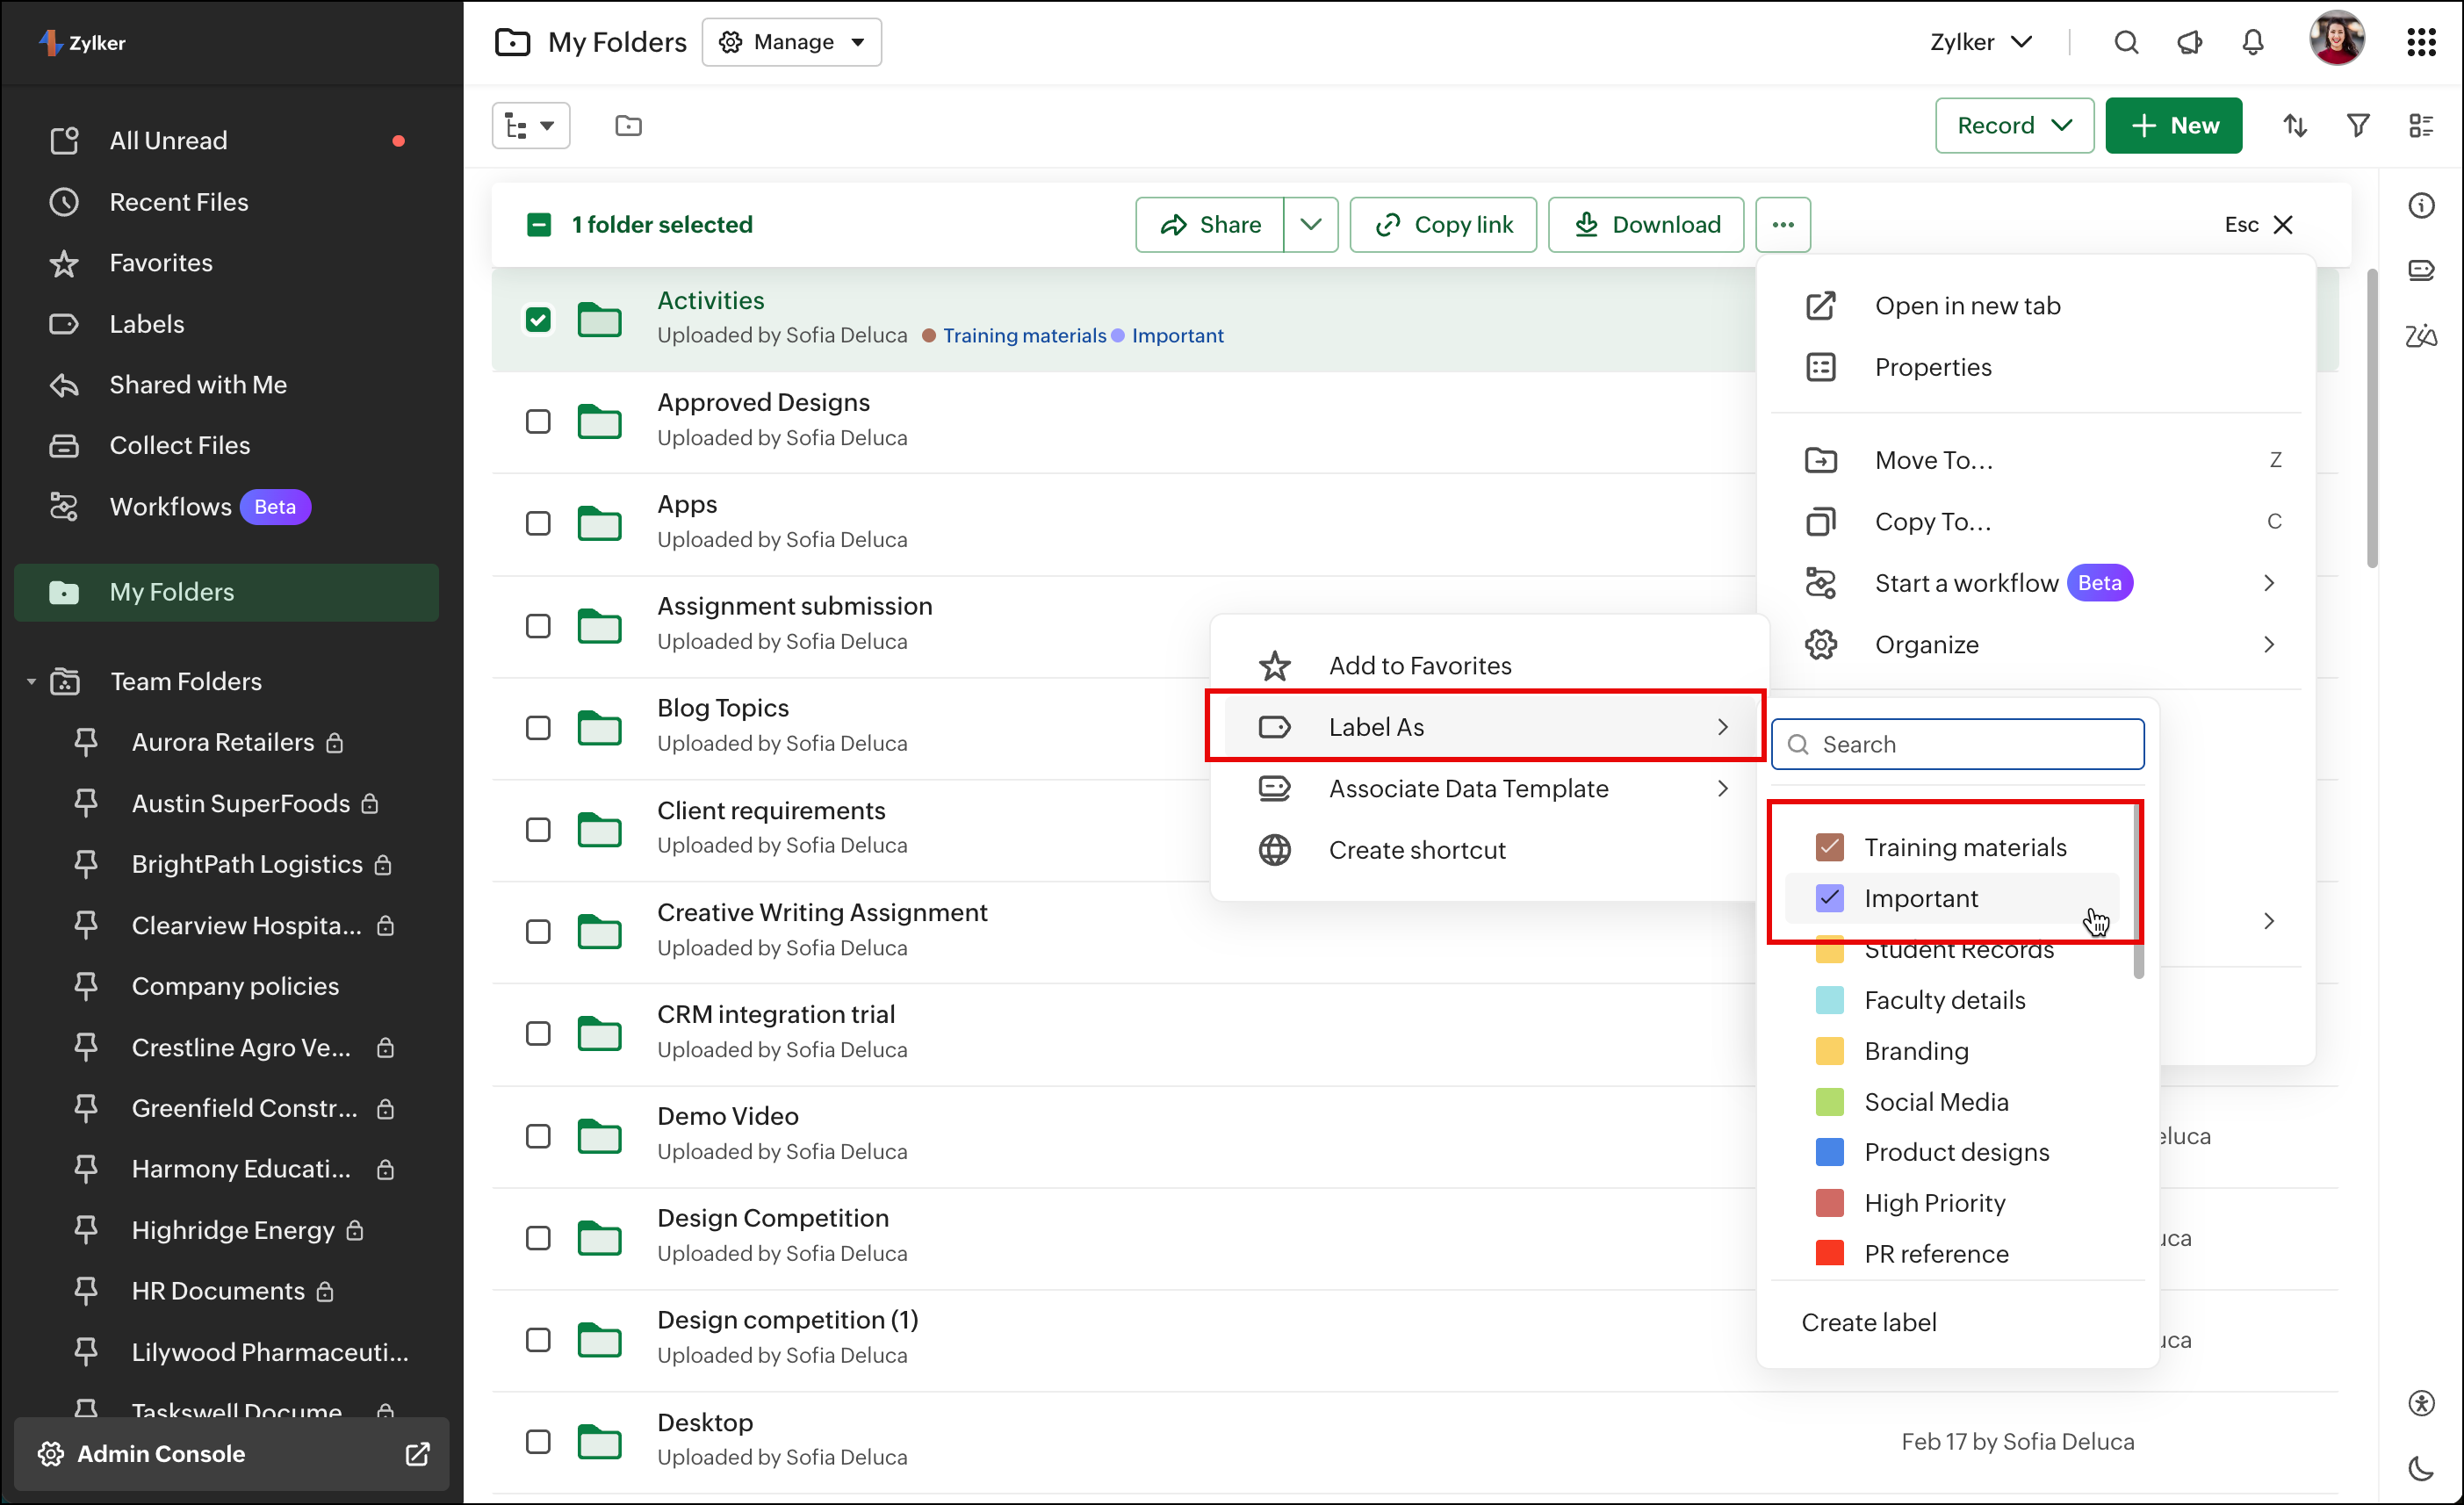Select Add to Favorites menu item
Viewport: 2464px width, 1505px height.
tap(1419, 666)
